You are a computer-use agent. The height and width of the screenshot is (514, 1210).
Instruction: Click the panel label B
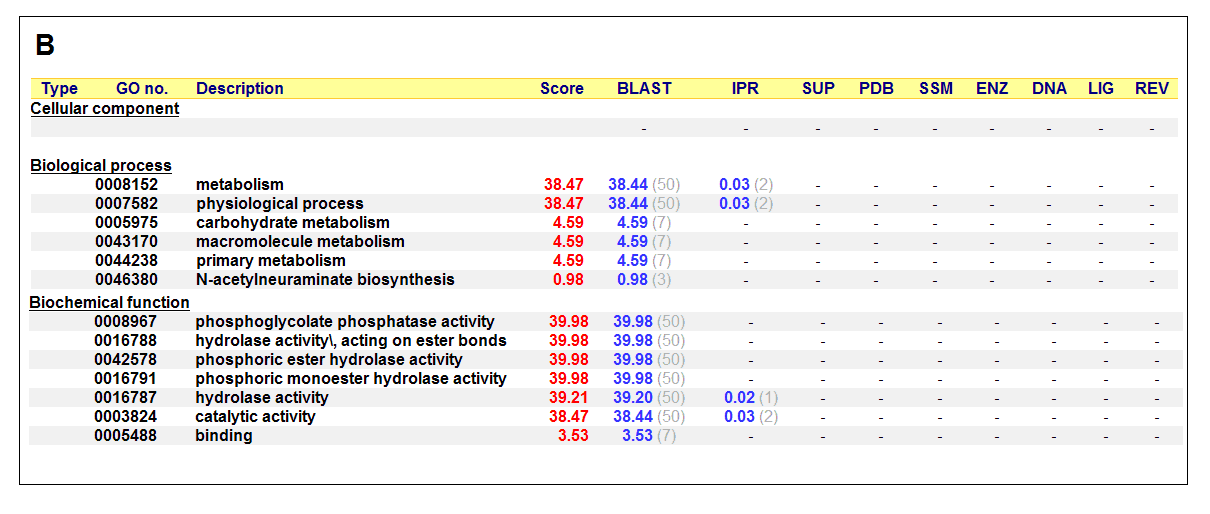click(x=45, y=45)
